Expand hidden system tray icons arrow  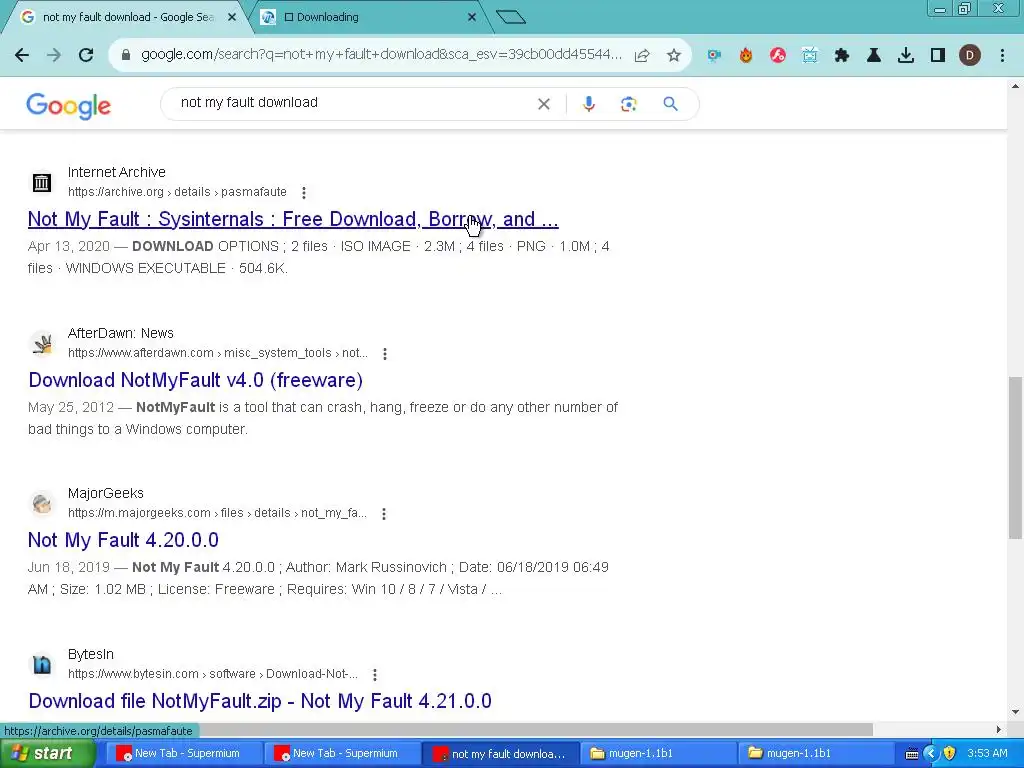coord(931,754)
